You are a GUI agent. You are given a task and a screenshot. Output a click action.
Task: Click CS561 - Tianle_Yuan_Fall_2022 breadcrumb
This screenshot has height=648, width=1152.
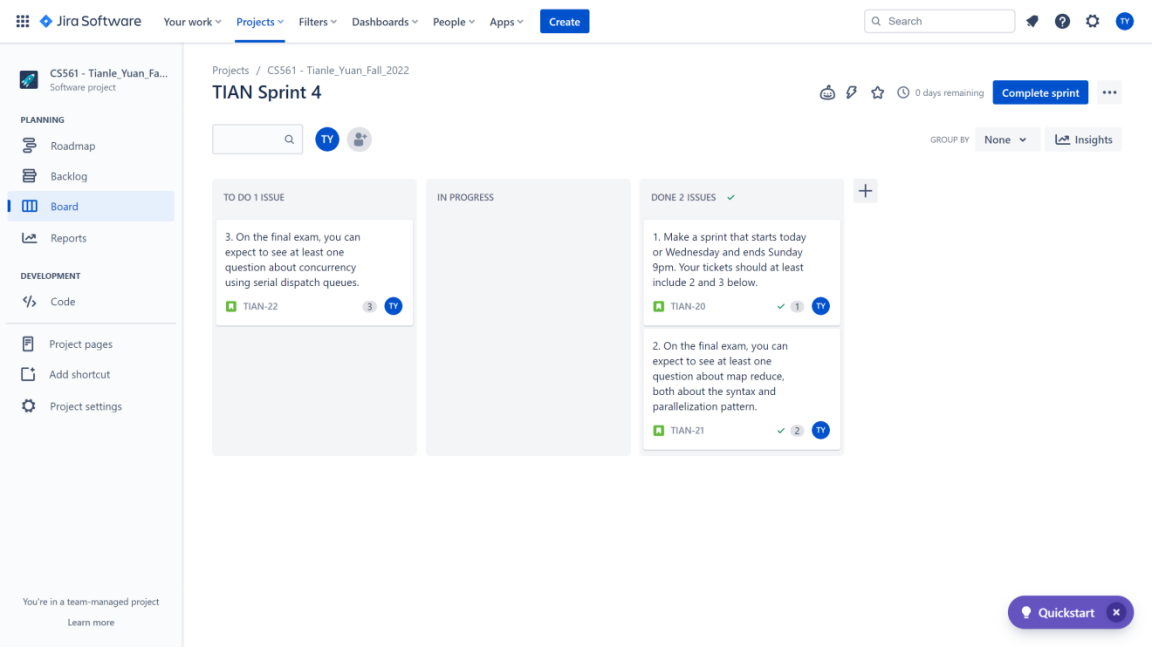(338, 71)
